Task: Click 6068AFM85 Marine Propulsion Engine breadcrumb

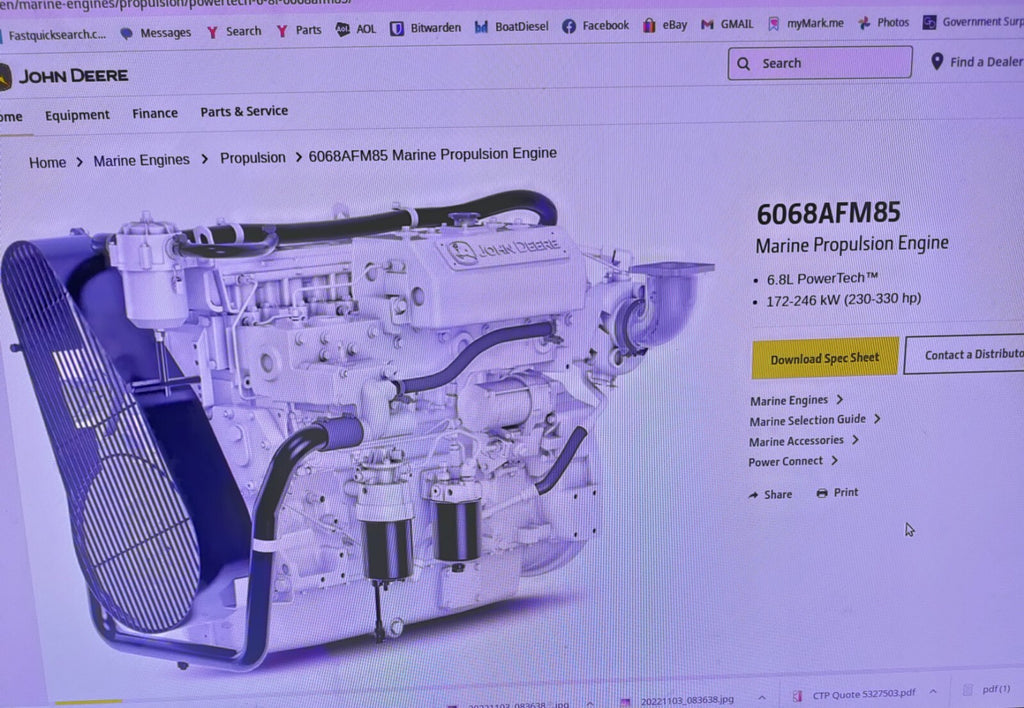Action: (432, 154)
